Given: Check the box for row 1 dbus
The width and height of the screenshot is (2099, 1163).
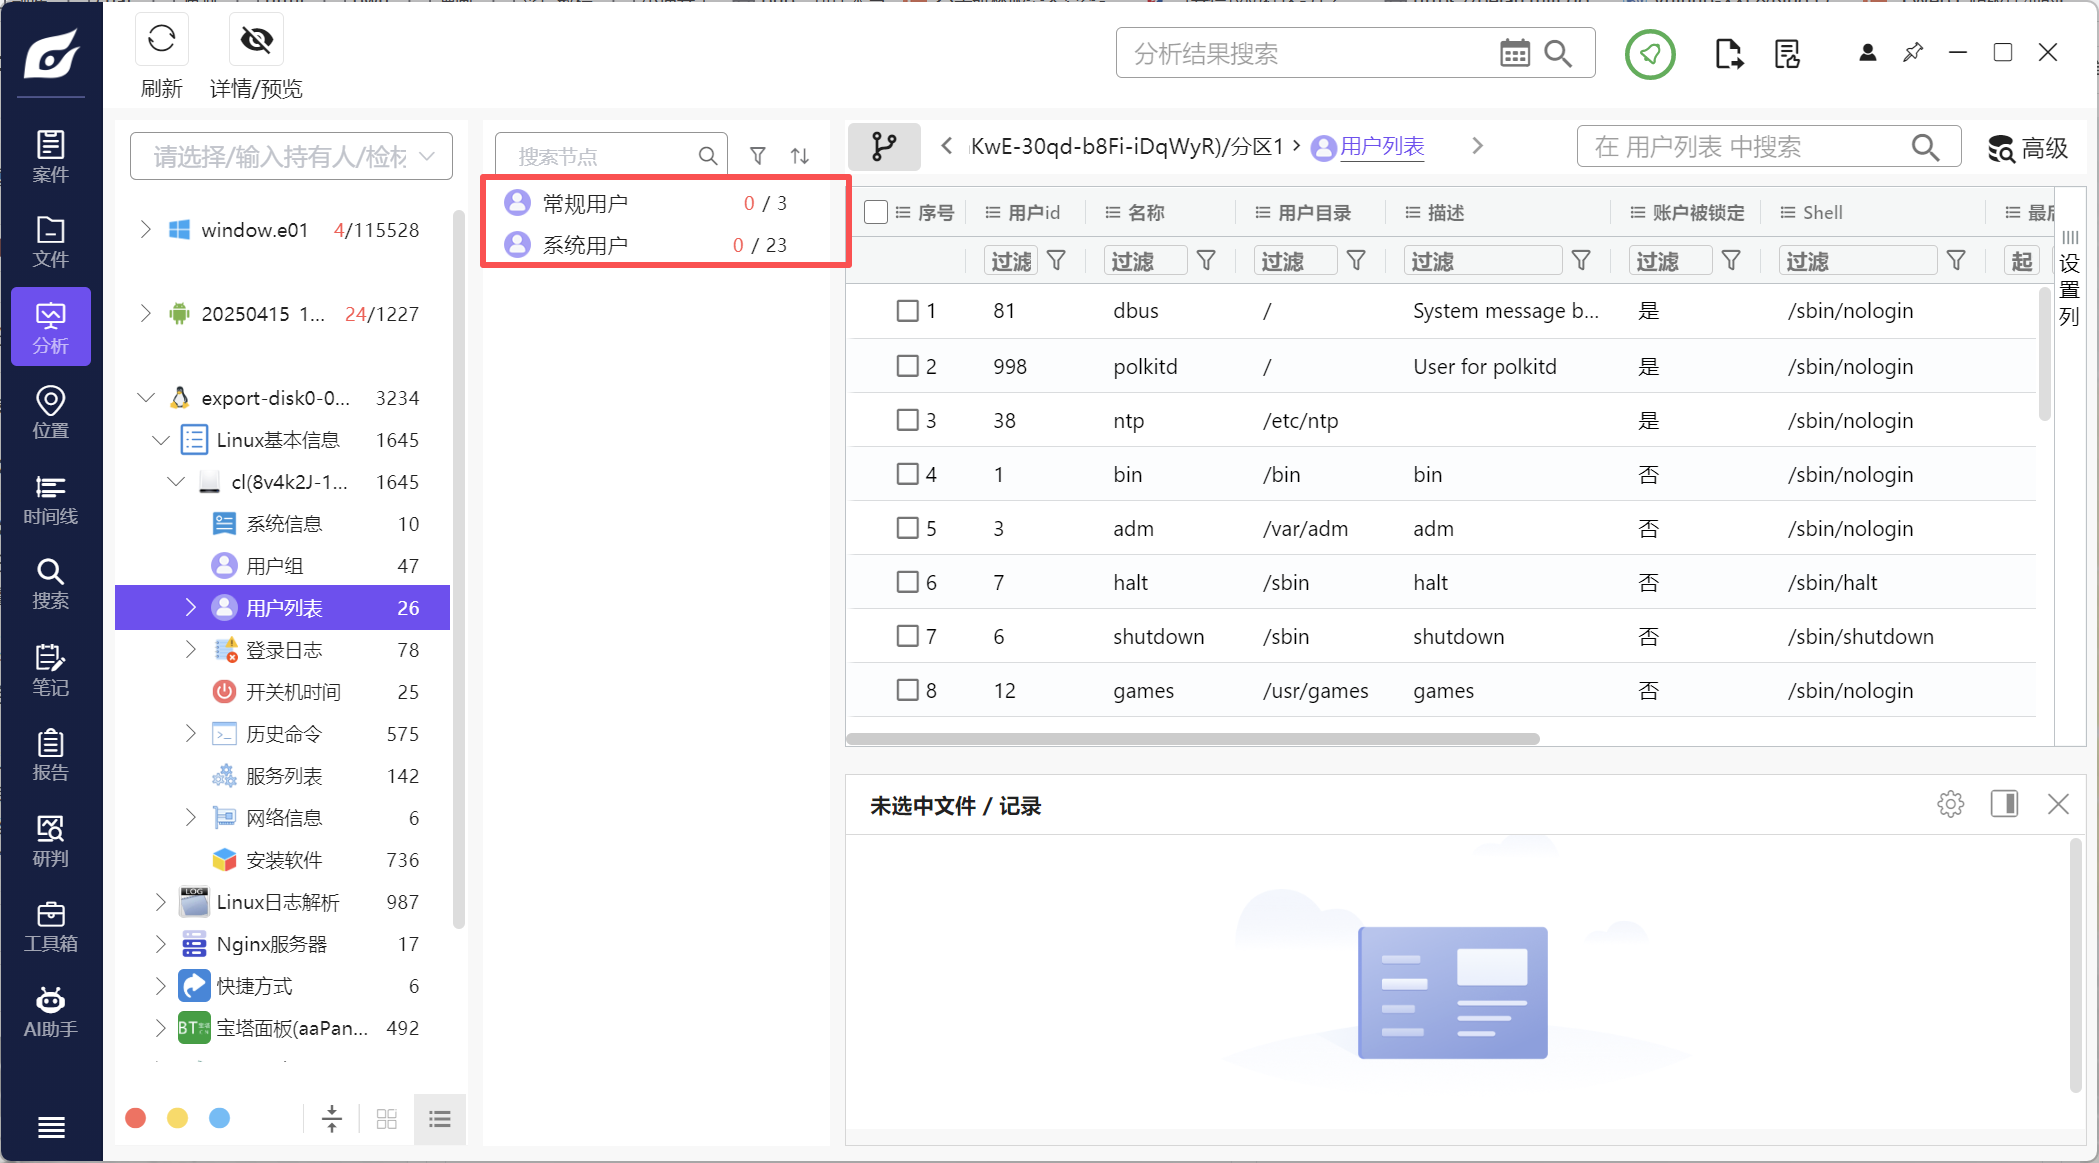Looking at the screenshot, I should coord(907,311).
